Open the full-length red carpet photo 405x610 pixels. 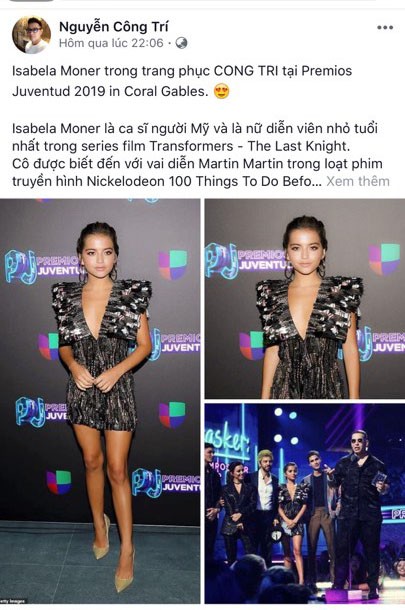point(100,401)
